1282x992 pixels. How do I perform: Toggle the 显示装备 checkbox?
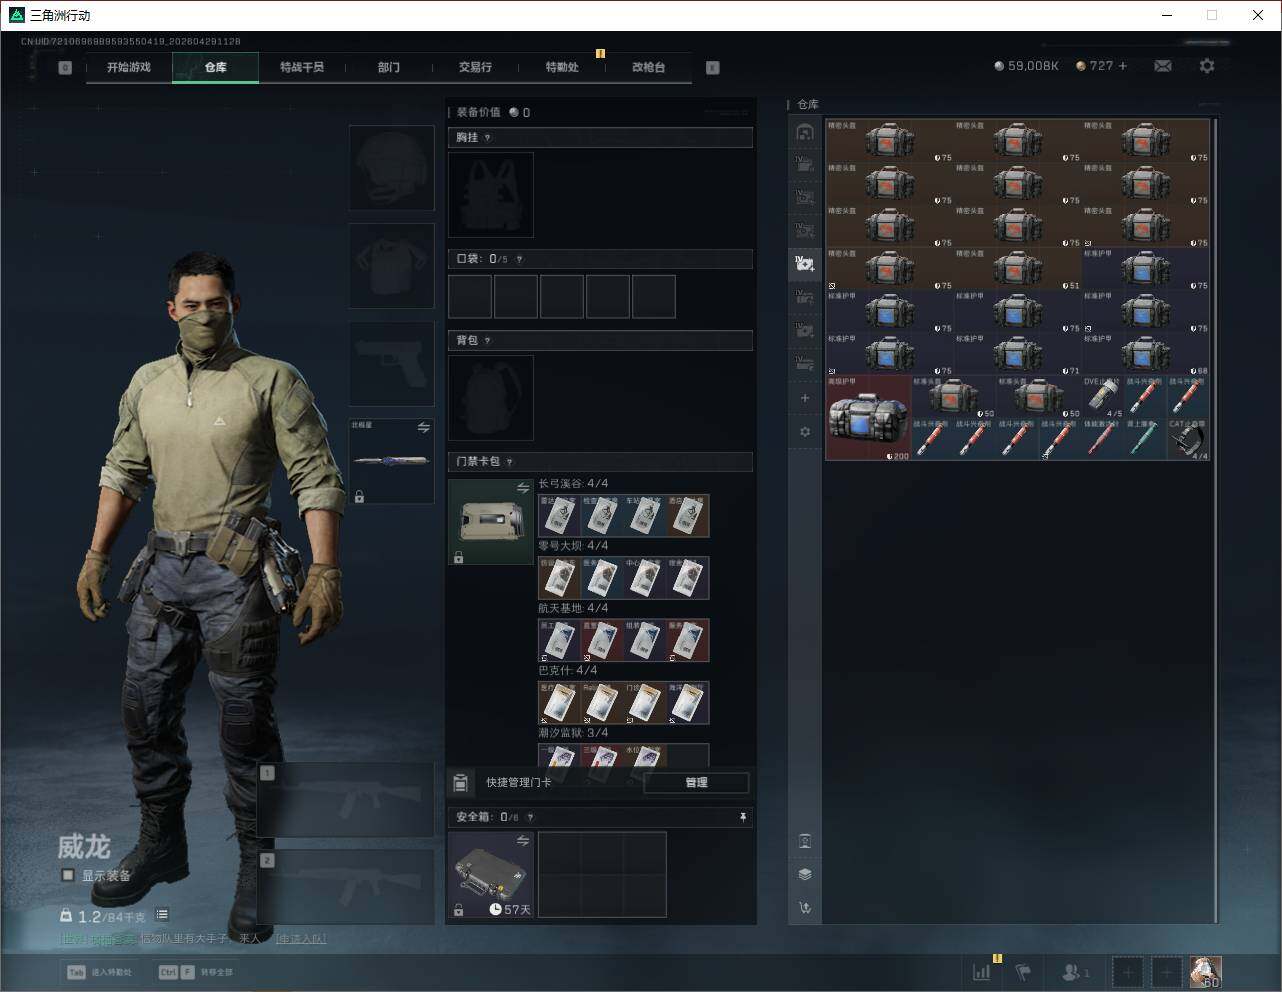click(x=68, y=875)
